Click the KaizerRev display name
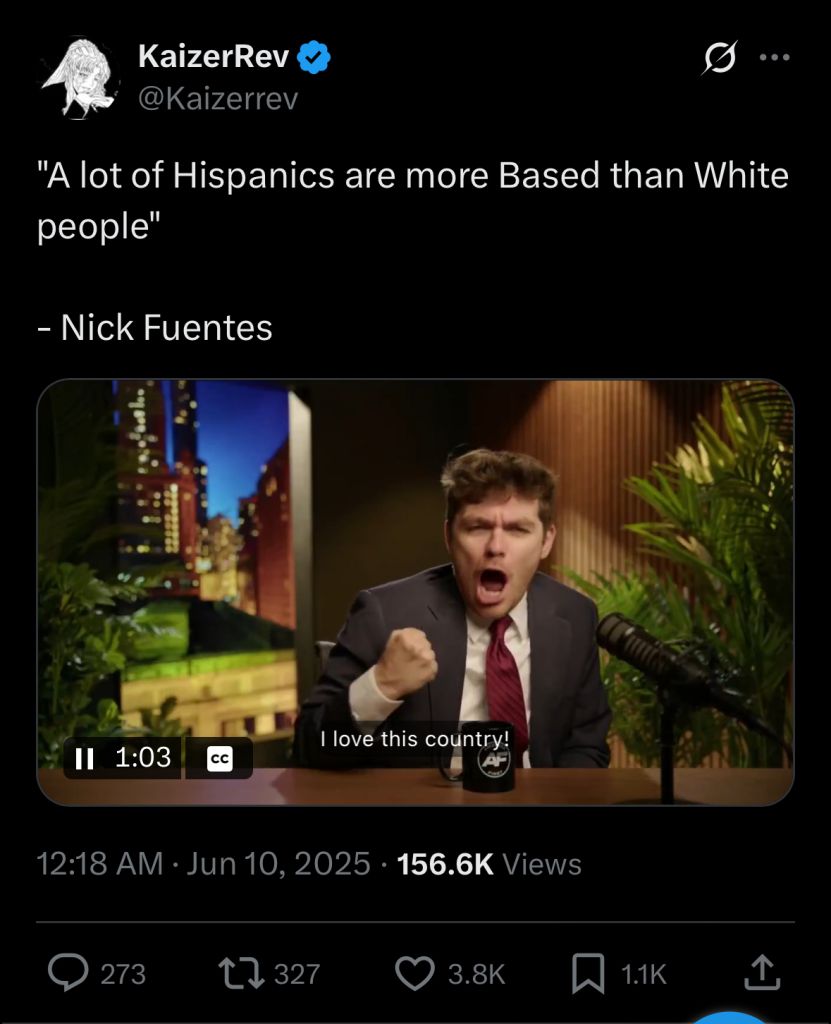The height and width of the screenshot is (1024, 831). [213, 56]
